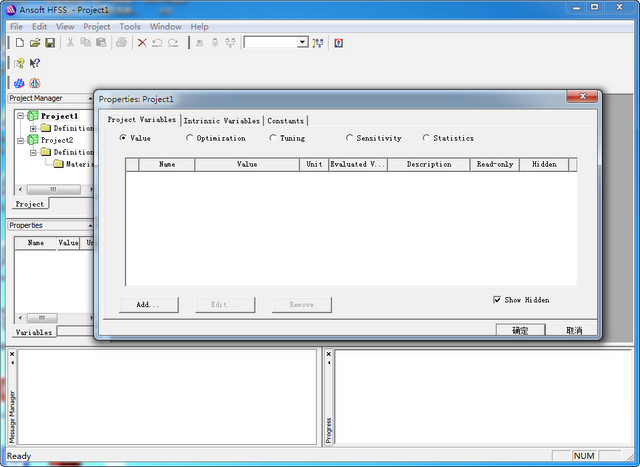Click the Undo arrow icon
This screenshot has width=640, height=467.
157,42
